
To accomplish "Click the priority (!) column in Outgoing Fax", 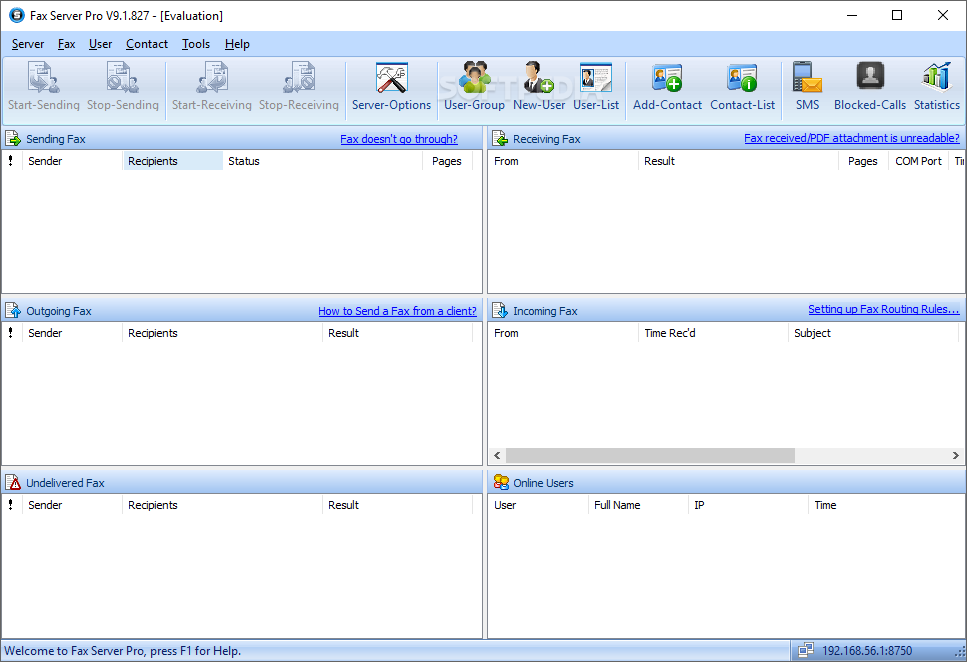I will click(11, 333).
